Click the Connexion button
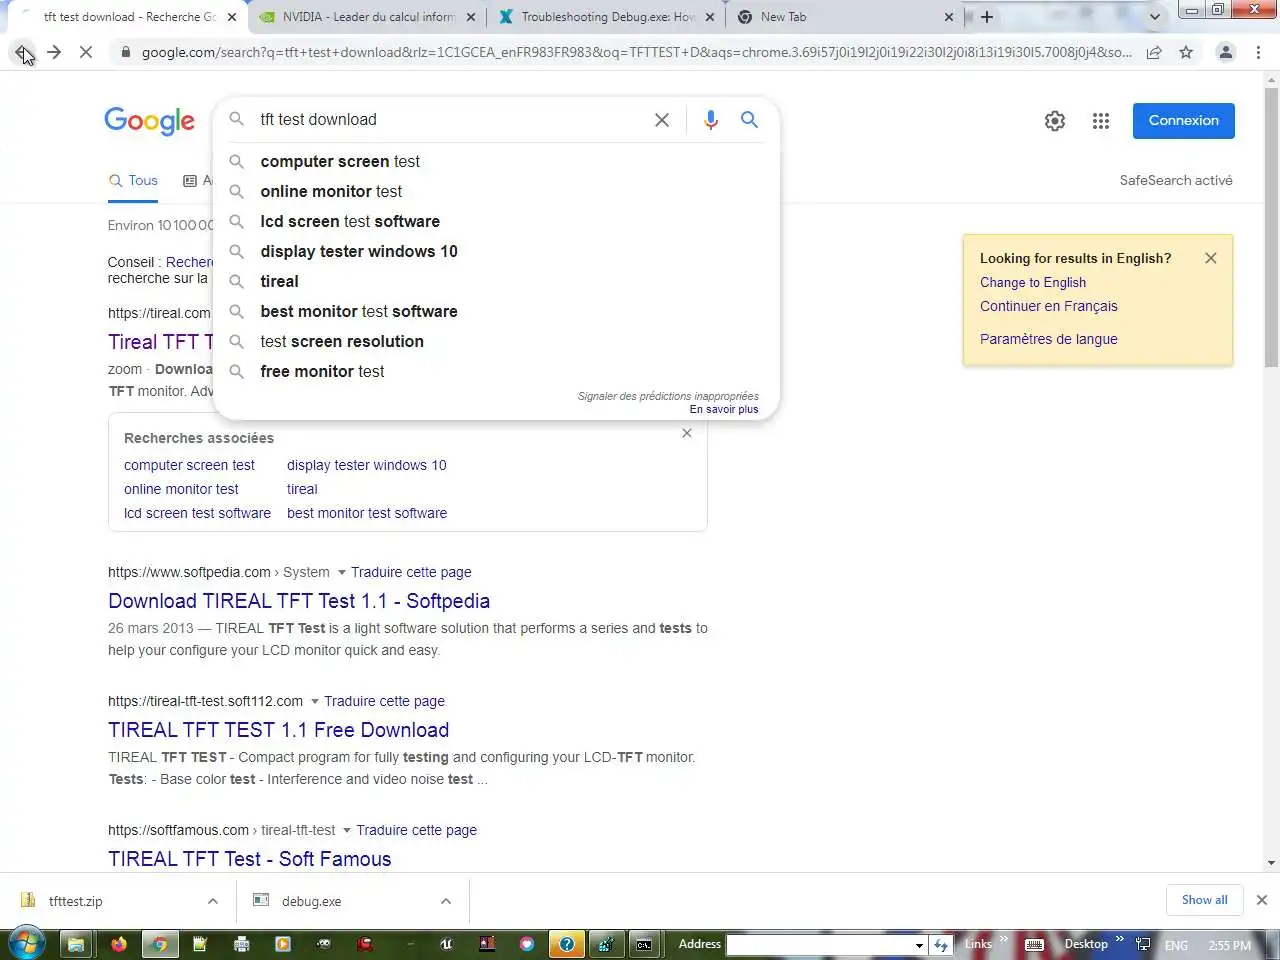This screenshot has width=1280, height=960. click(x=1183, y=121)
